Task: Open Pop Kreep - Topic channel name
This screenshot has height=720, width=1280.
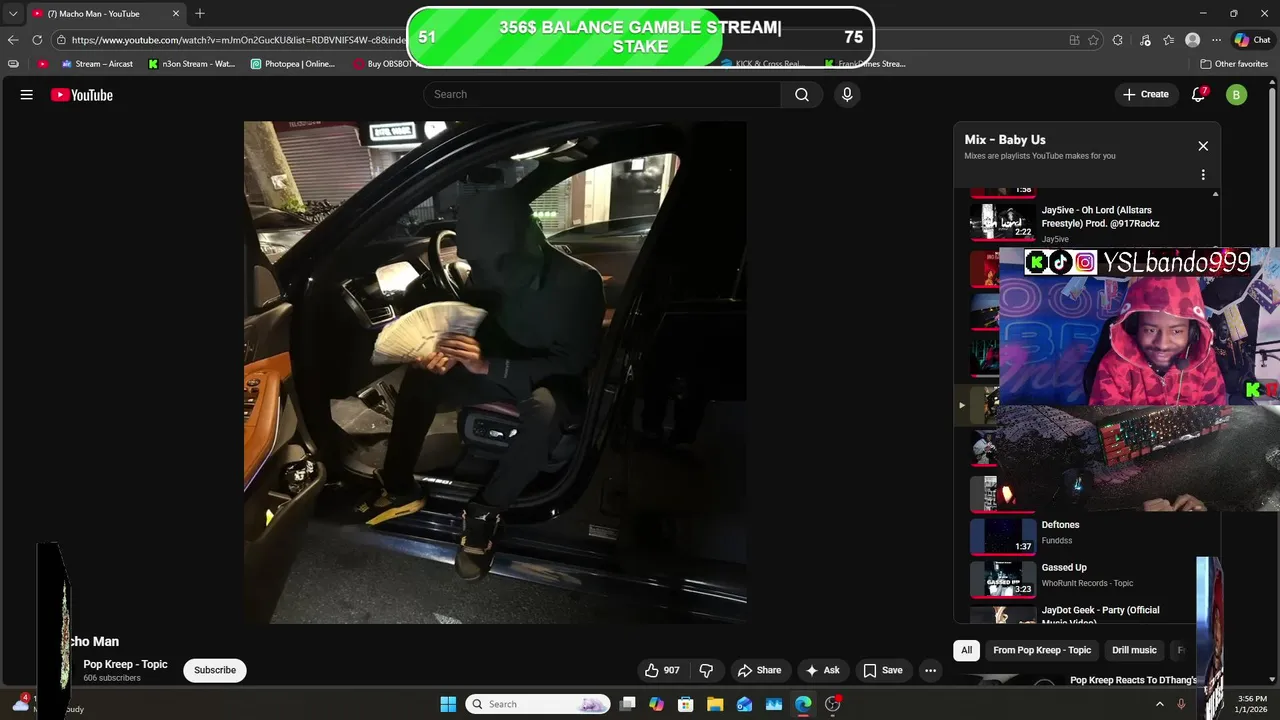Action: point(125,664)
